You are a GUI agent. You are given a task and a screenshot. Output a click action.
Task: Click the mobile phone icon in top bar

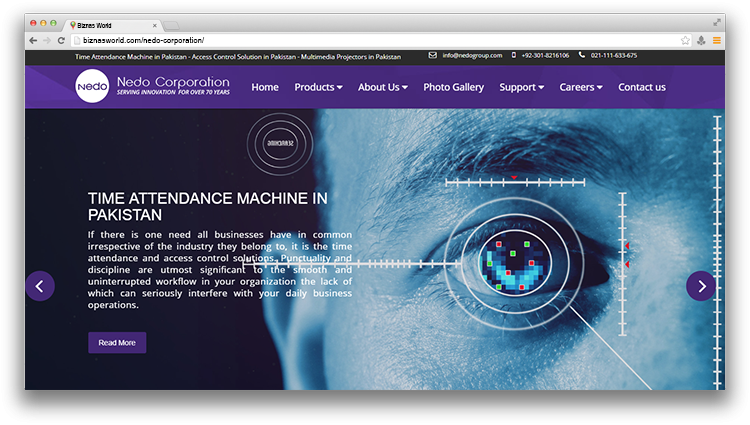tap(514, 56)
